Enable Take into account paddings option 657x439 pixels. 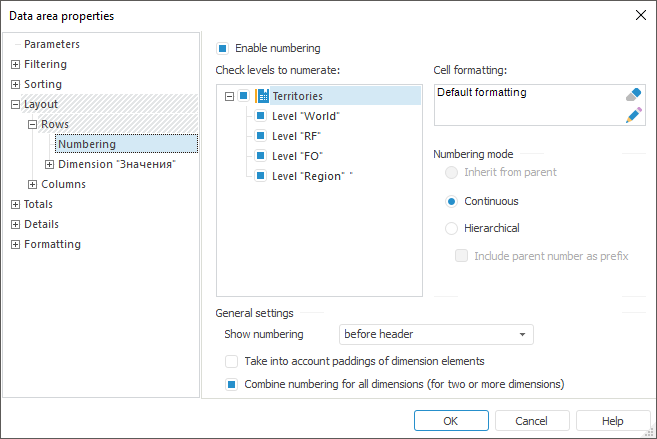pos(232,361)
